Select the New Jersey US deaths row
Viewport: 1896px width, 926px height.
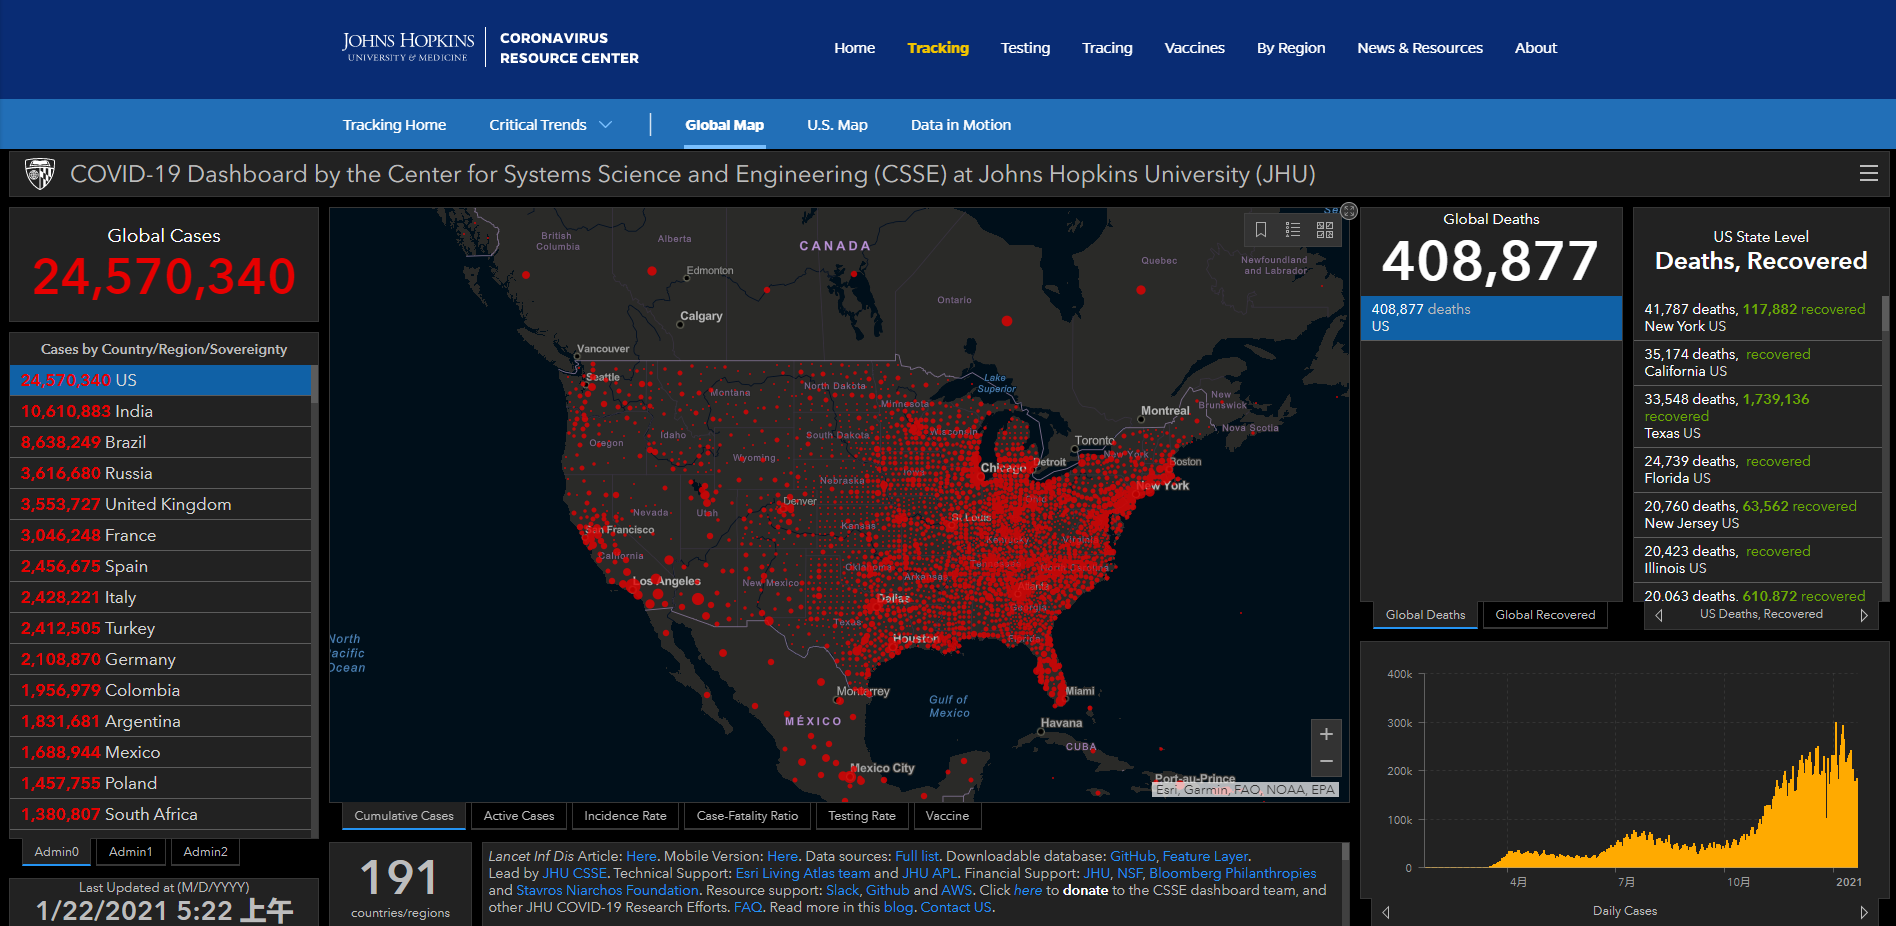[x=1758, y=515]
